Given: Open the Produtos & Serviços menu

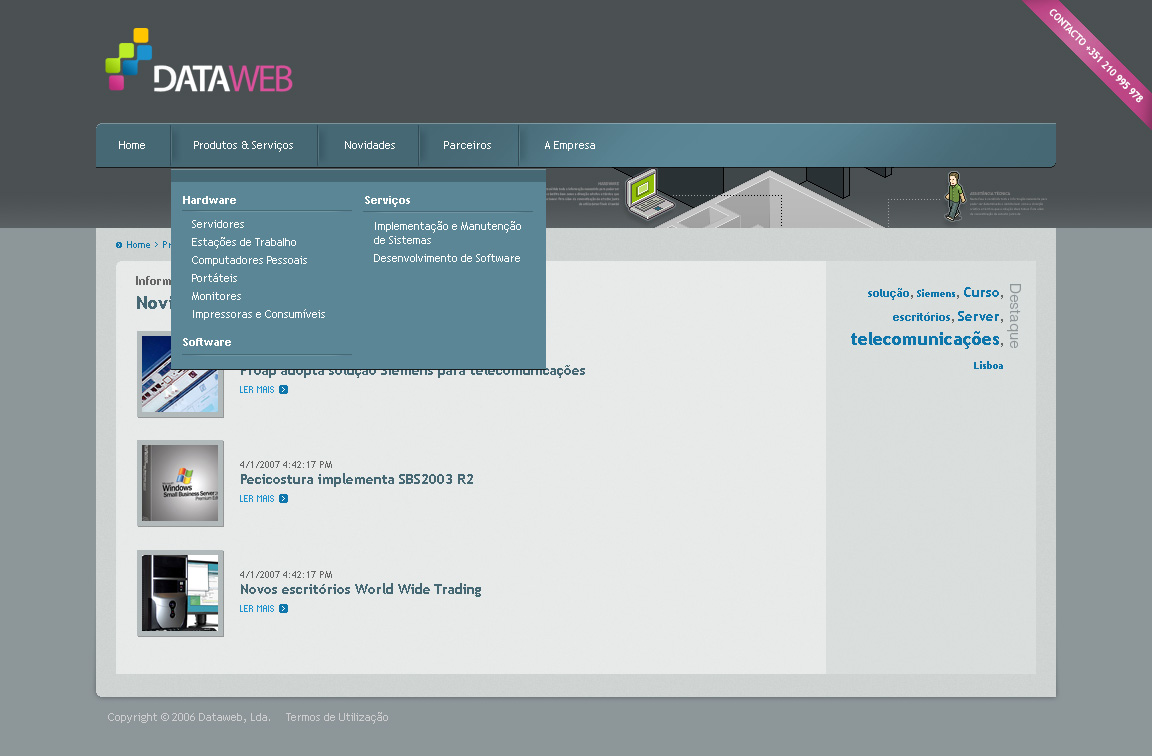Looking at the screenshot, I should pos(243,146).
